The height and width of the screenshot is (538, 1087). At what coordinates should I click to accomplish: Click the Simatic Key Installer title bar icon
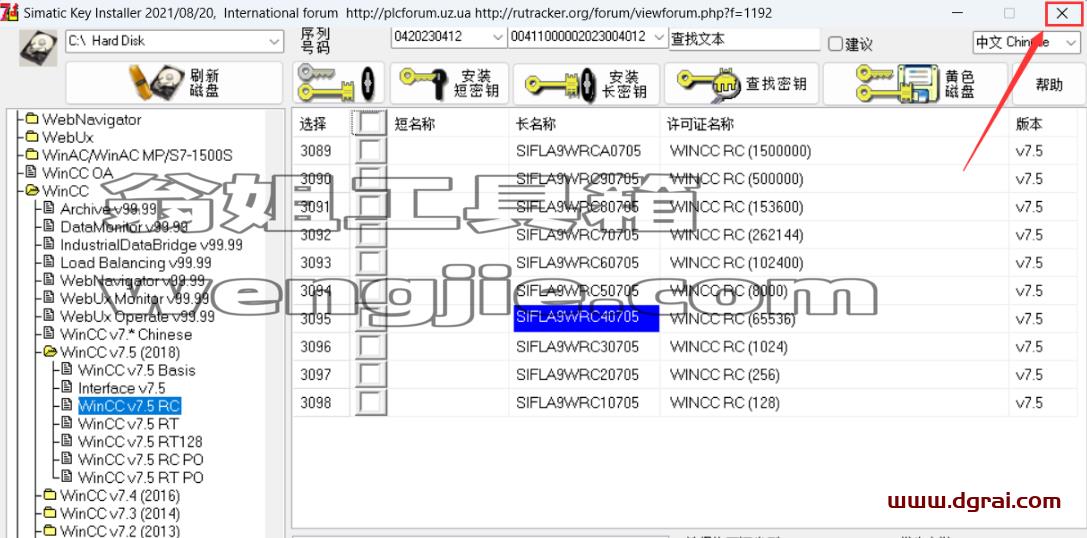[x=10, y=12]
